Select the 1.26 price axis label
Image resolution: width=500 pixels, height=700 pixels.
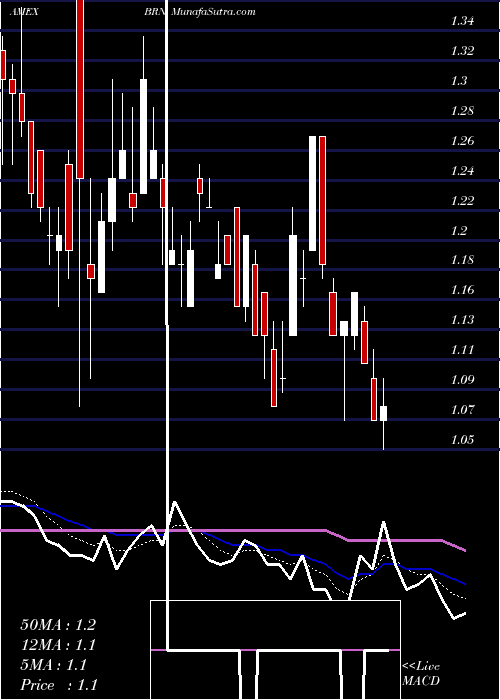(462, 141)
